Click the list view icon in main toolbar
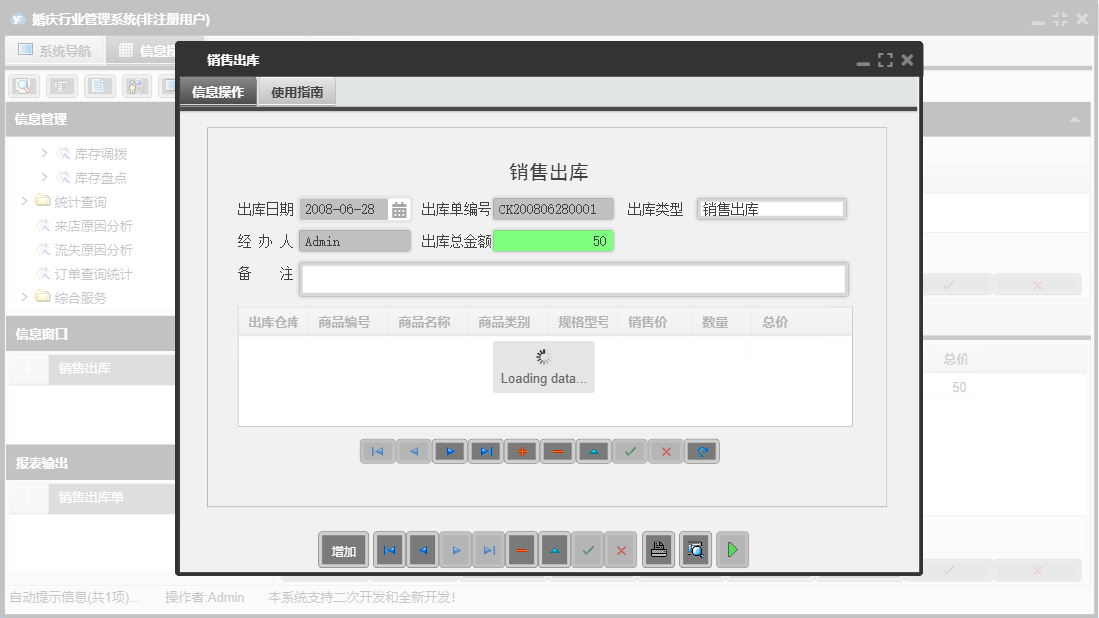1099x618 pixels. click(x=62, y=86)
